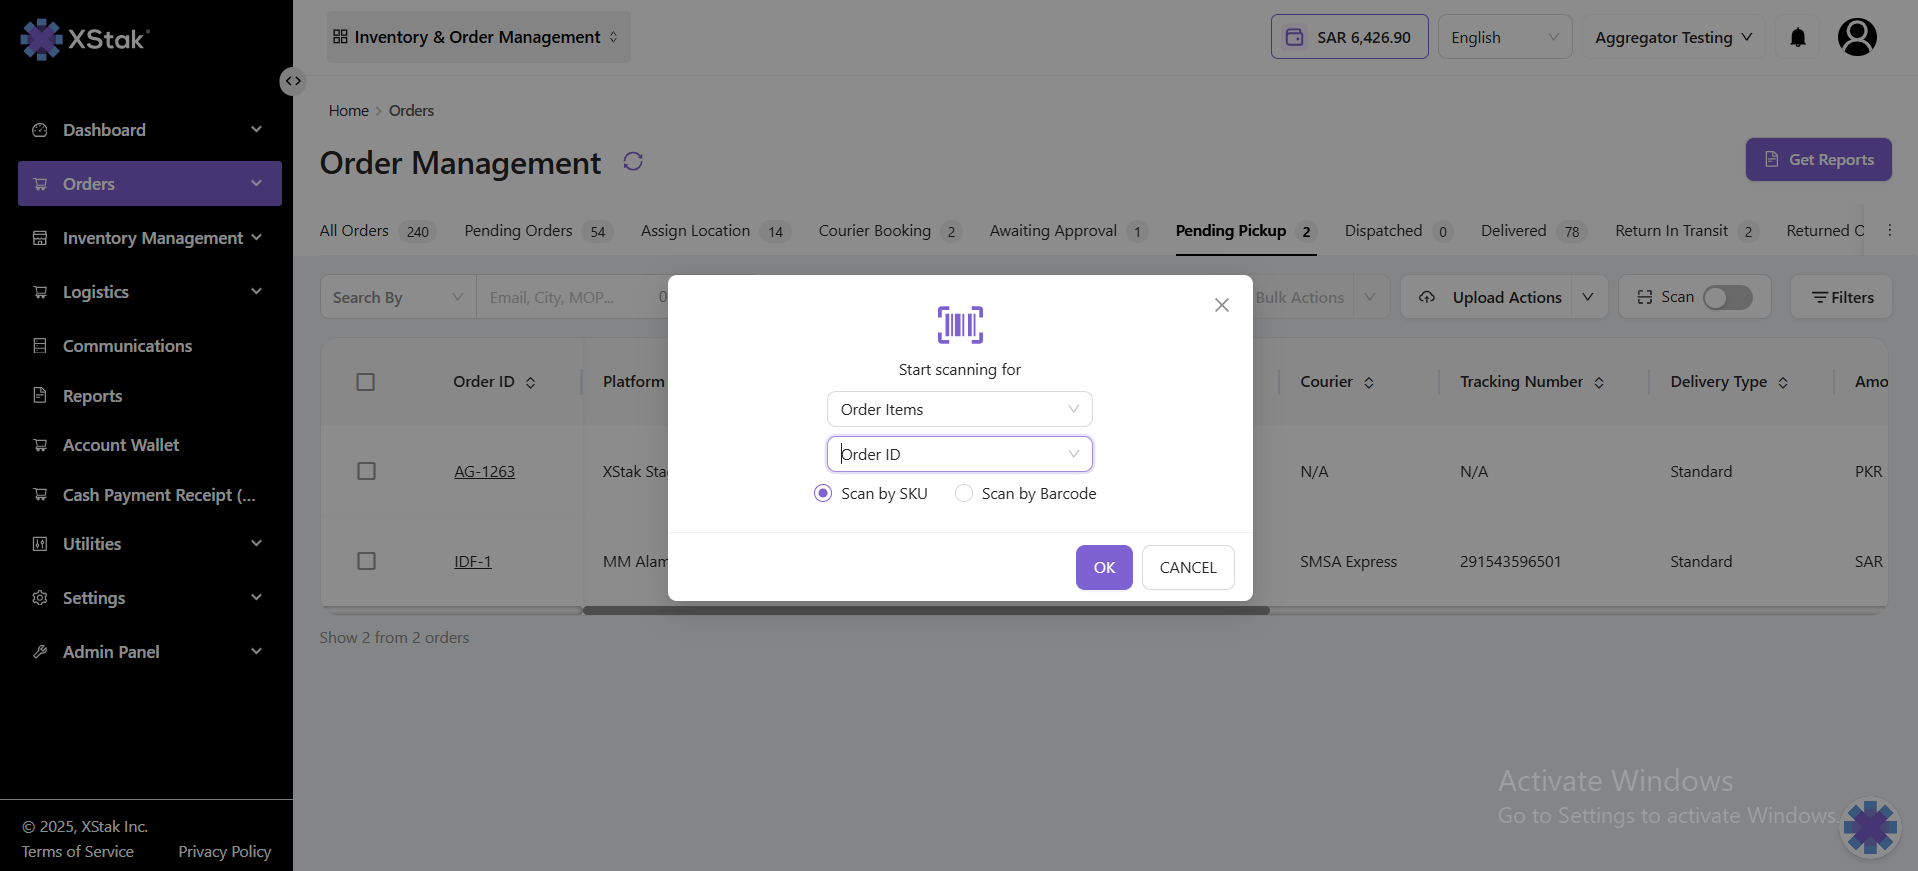This screenshot has width=1918, height=871.
Task: Open the English language dropdown
Action: click(x=1504, y=37)
